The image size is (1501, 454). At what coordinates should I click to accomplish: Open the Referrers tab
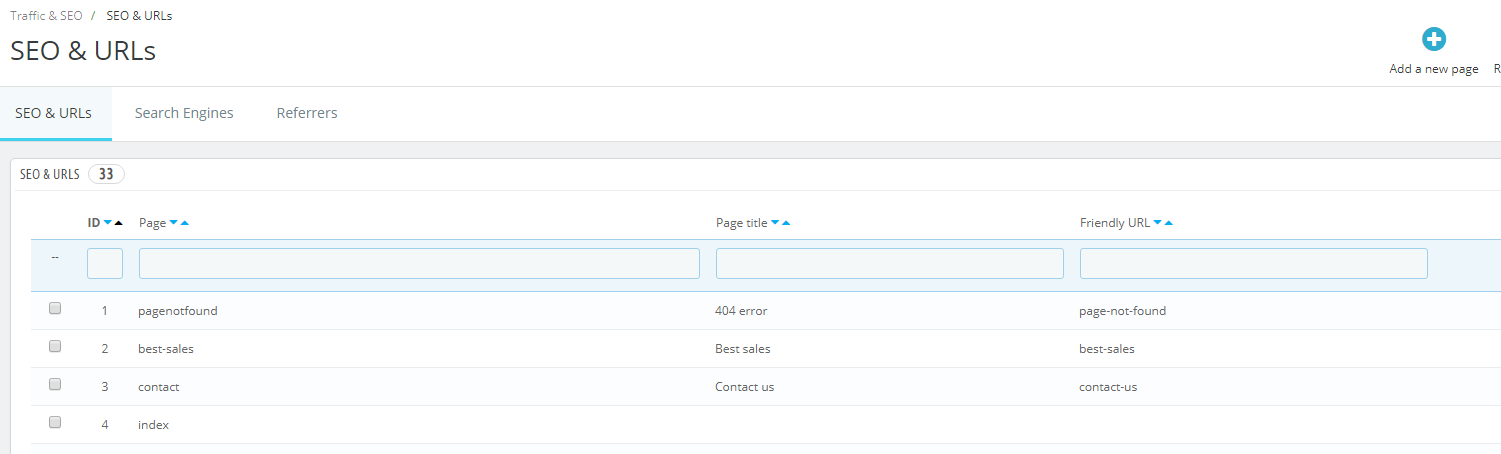[x=307, y=113]
